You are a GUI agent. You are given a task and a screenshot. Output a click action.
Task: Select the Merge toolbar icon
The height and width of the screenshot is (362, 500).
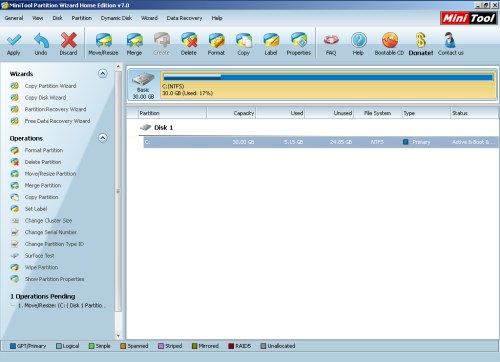pos(134,44)
